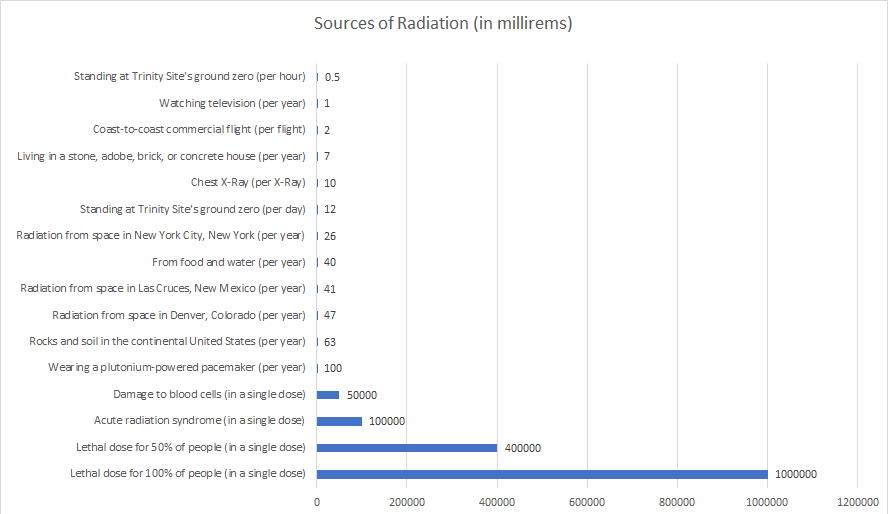This screenshot has height=514, width=888.
Task: Click the 200000 horizontal axis tick label
Action: [407, 499]
